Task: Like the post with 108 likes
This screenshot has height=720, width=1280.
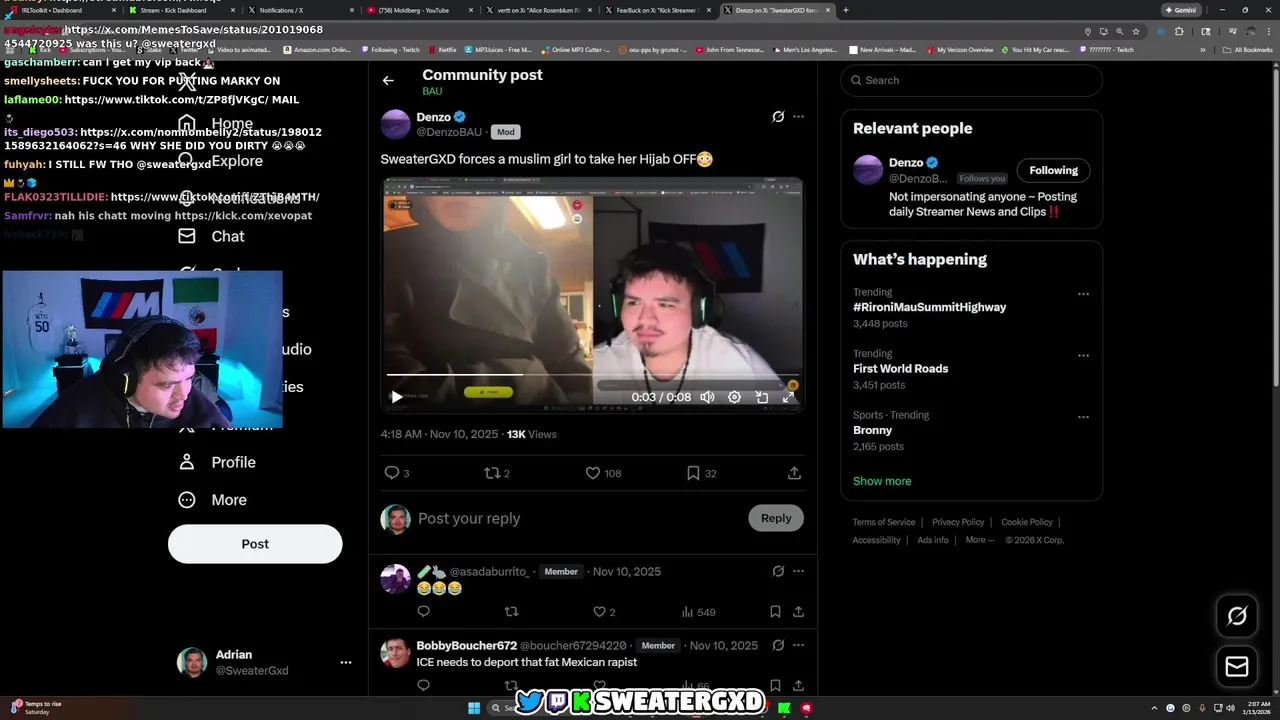Action: pyautogui.click(x=603, y=473)
